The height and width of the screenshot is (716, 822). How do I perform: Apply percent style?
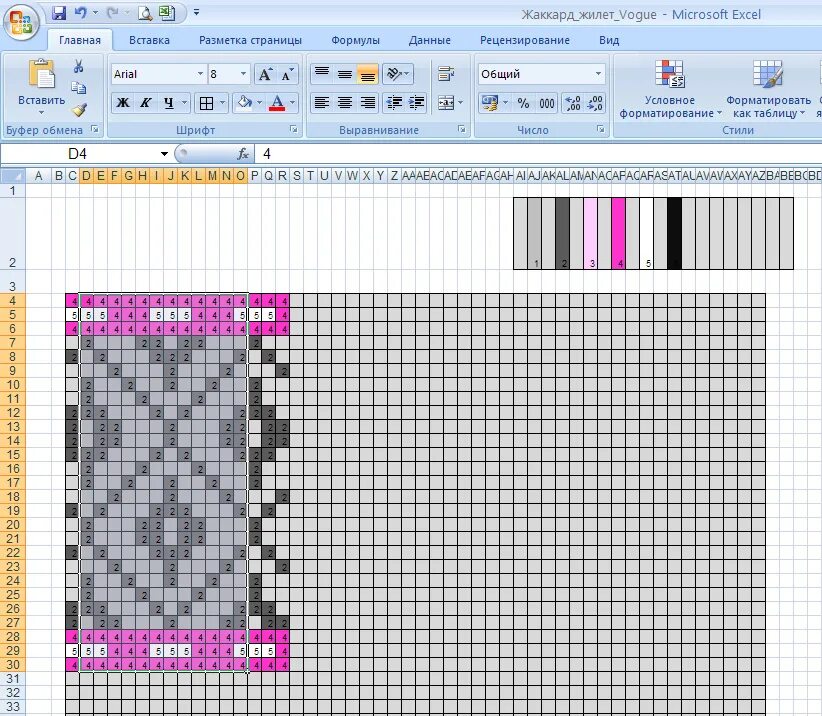pyautogui.click(x=523, y=103)
